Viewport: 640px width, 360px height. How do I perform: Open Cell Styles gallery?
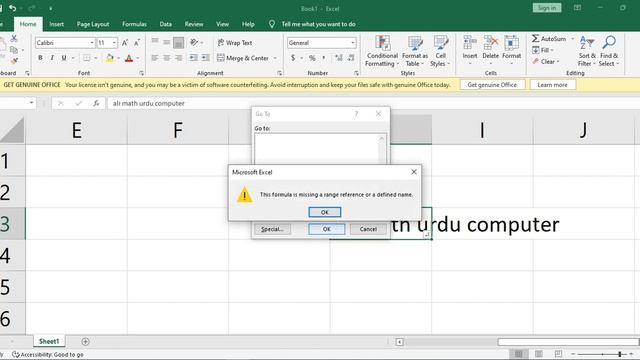point(440,51)
